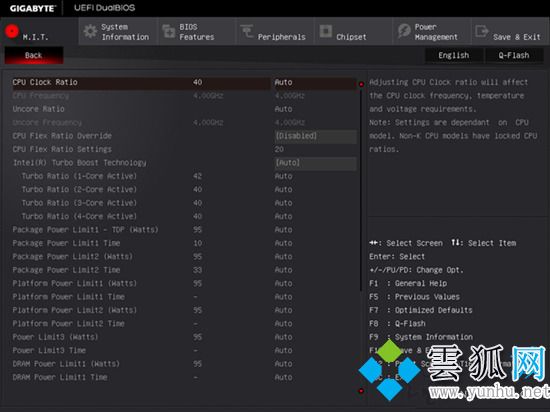Open the Peripherals tab
550x412 pixels.
coord(275,32)
